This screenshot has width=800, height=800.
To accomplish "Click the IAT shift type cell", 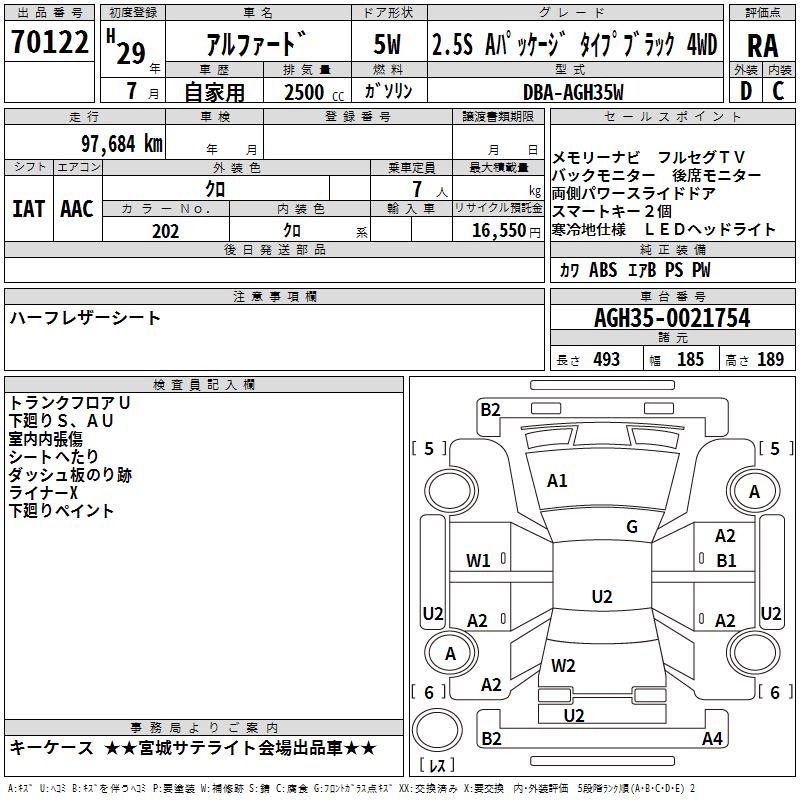I will tap(28, 208).
